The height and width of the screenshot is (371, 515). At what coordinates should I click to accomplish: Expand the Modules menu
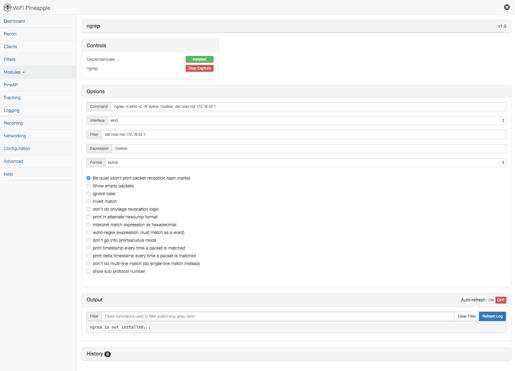coord(14,72)
